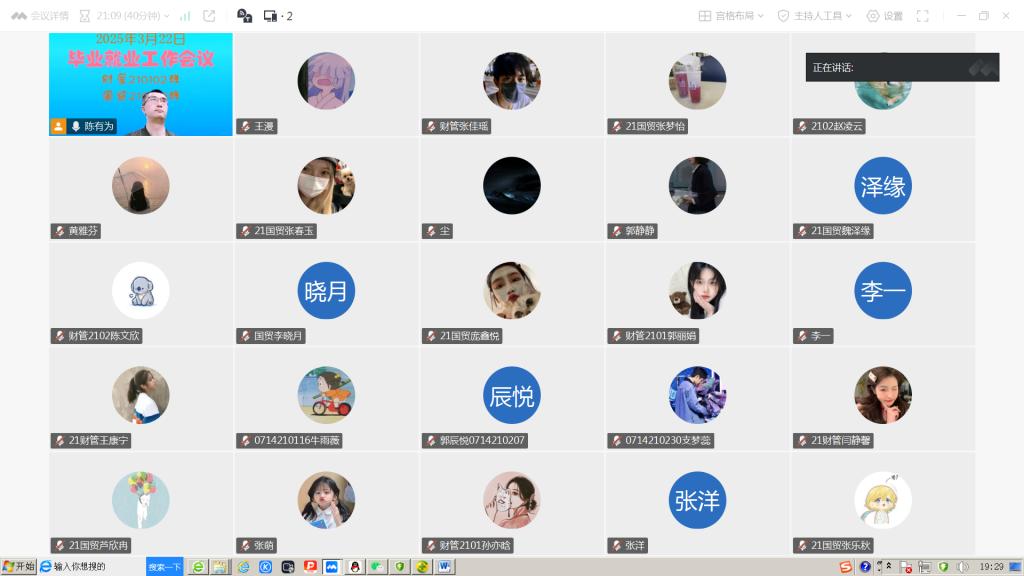1024x576 pixels.
Task: Open the QQ penguin icon in taskbar
Action: pos(354,567)
